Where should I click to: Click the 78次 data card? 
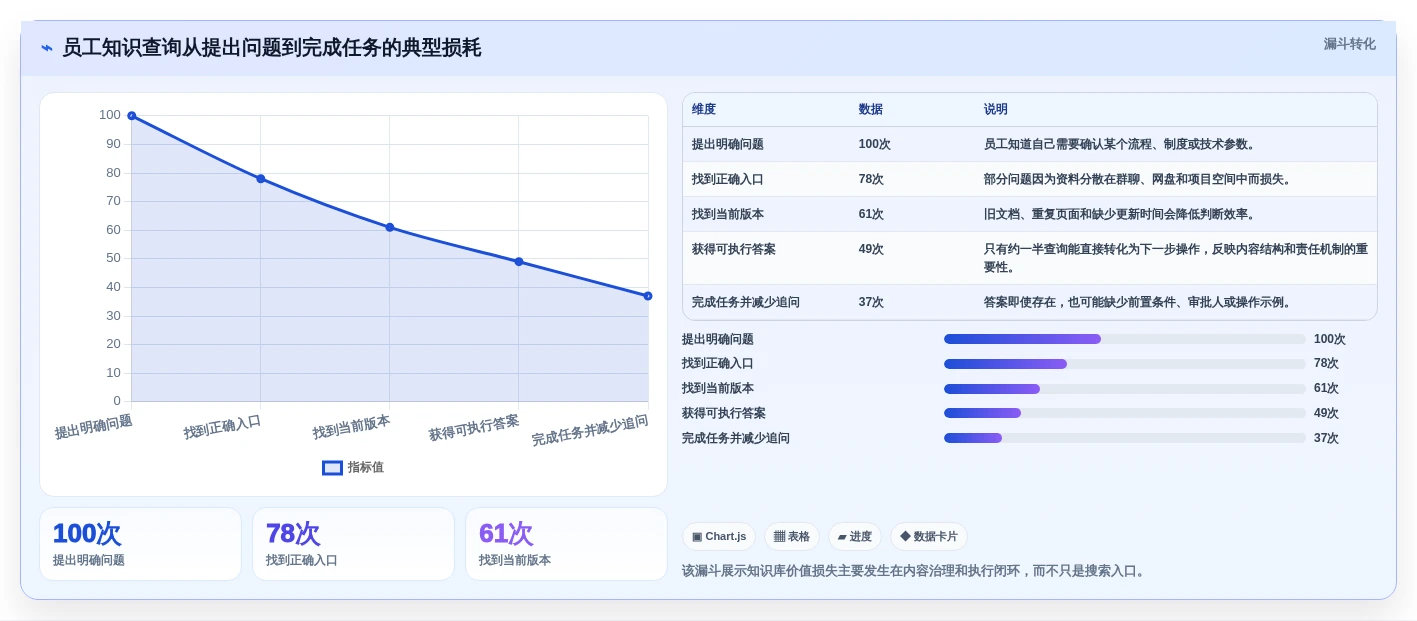pos(353,544)
